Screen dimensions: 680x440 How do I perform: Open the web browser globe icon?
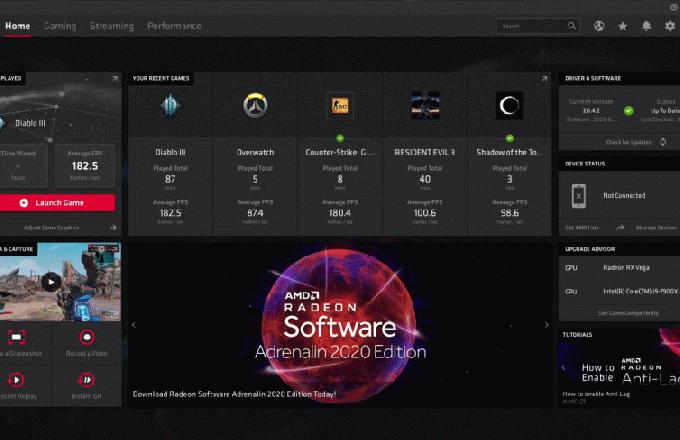[x=599, y=26]
